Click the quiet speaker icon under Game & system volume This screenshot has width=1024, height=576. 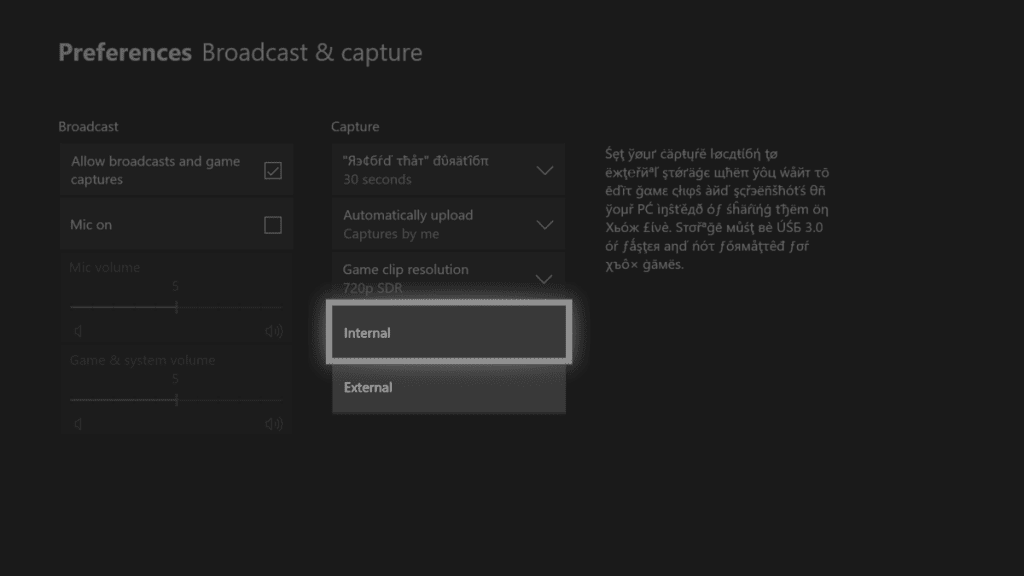pyautogui.click(x=77, y=423)
